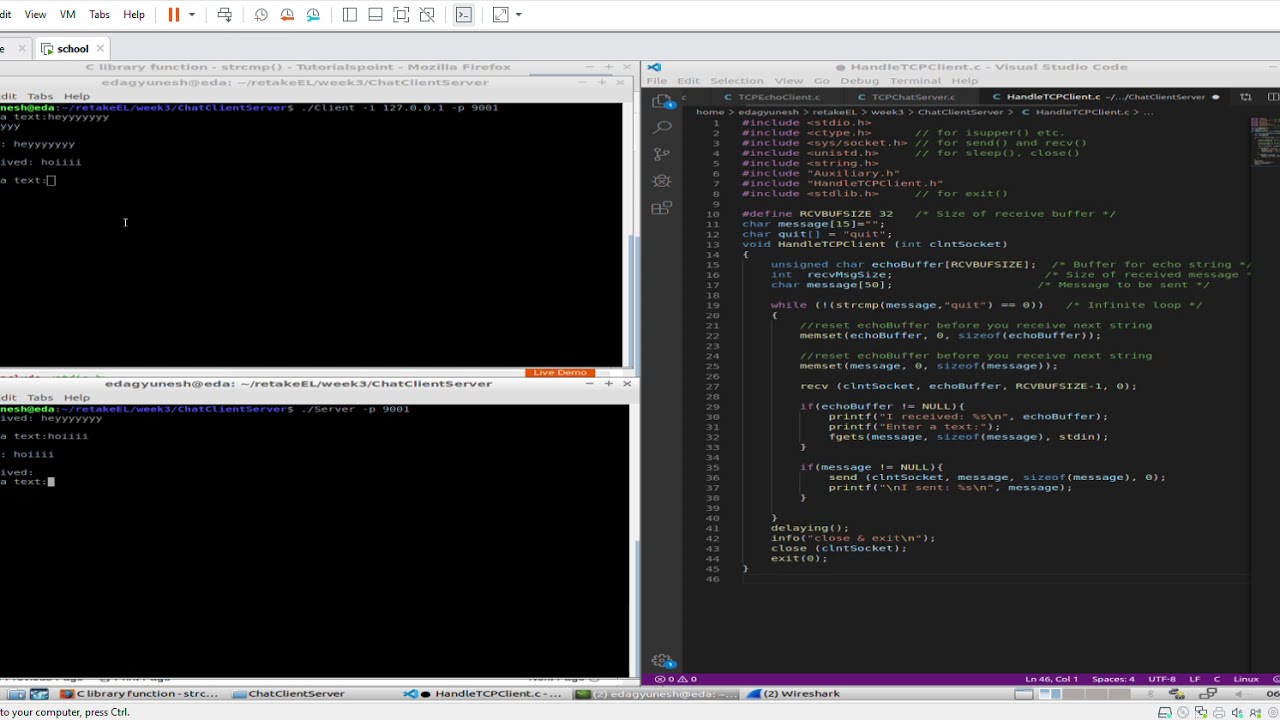
Task: Open the Source Control view
Action: 661,154
